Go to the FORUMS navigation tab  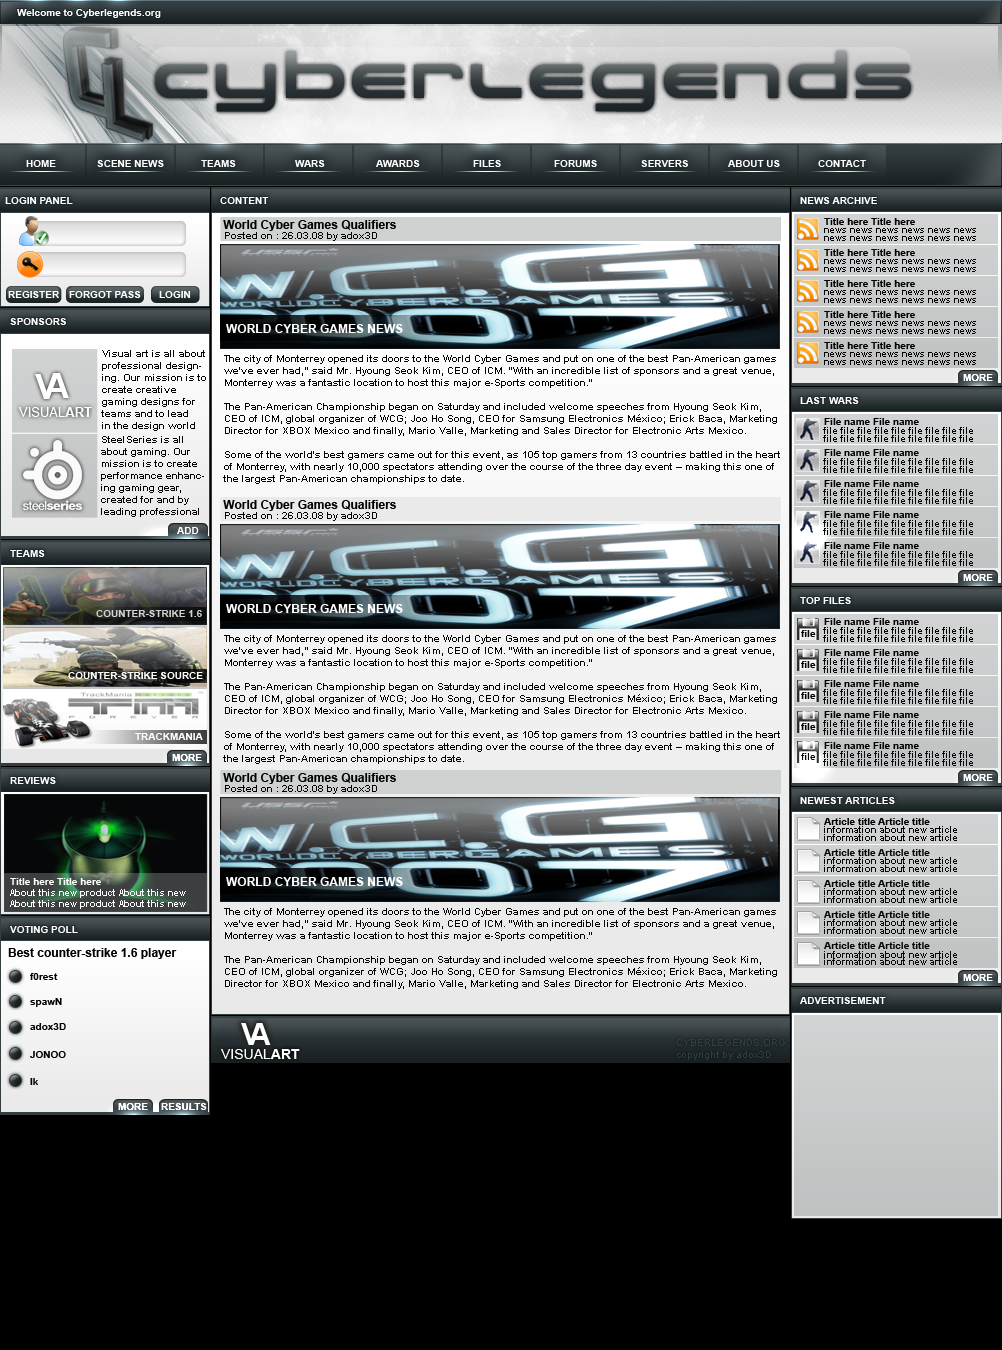pyautogui.click(x=575, y=163)
